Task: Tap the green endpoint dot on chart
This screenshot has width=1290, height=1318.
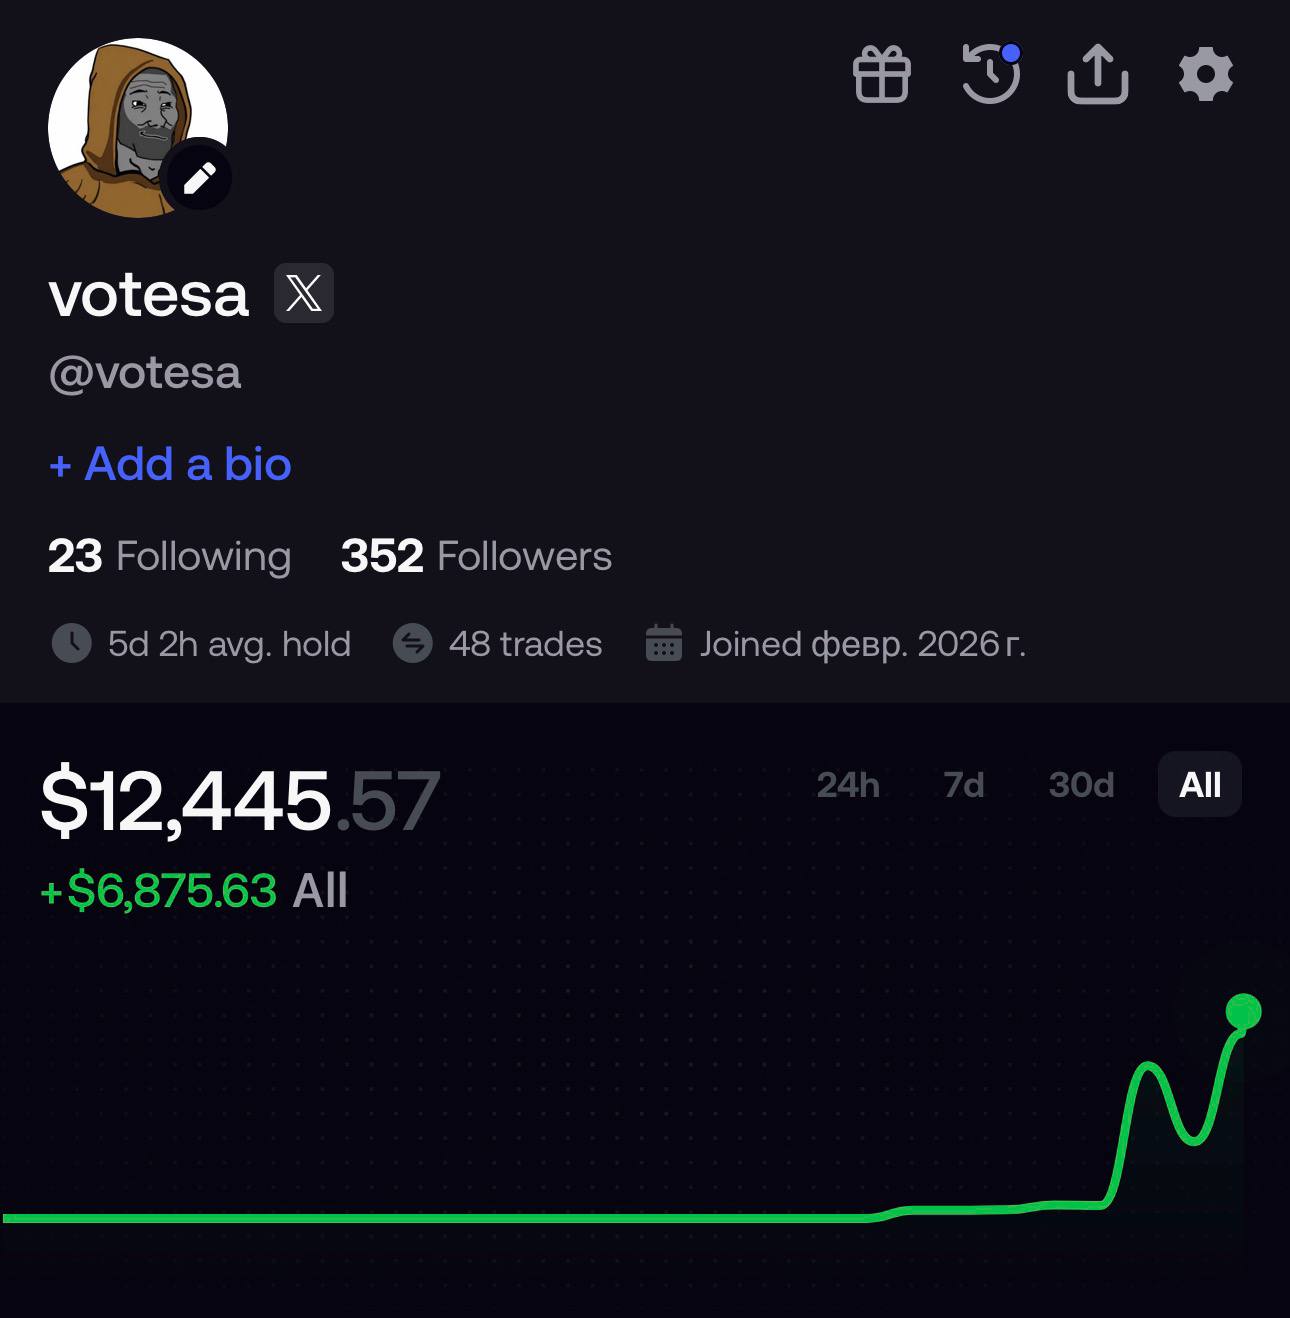Action: 1243,1012
